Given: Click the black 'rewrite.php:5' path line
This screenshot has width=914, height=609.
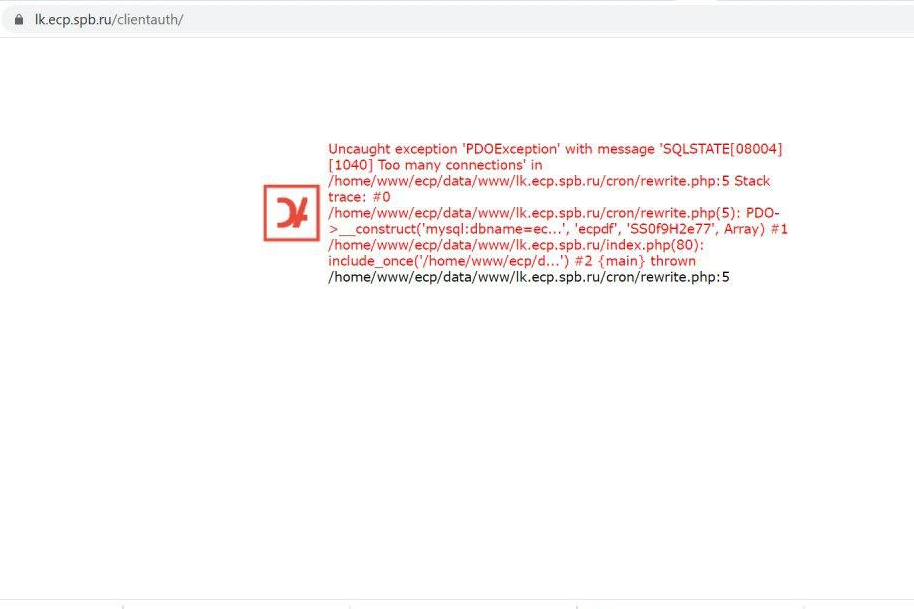Looking at the screenshot, I should (x=529, y=277).
